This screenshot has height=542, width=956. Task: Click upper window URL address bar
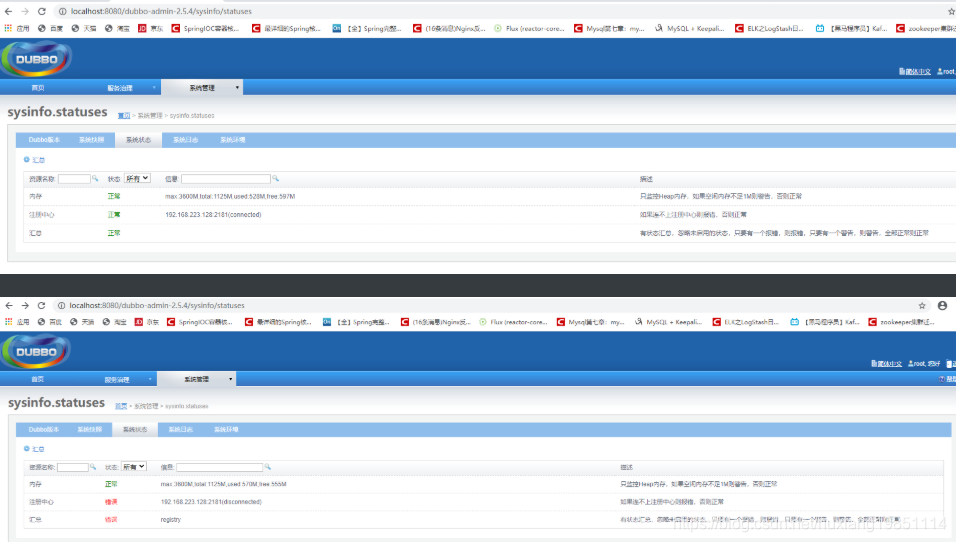pyautogui.click(x=500, y=11)
